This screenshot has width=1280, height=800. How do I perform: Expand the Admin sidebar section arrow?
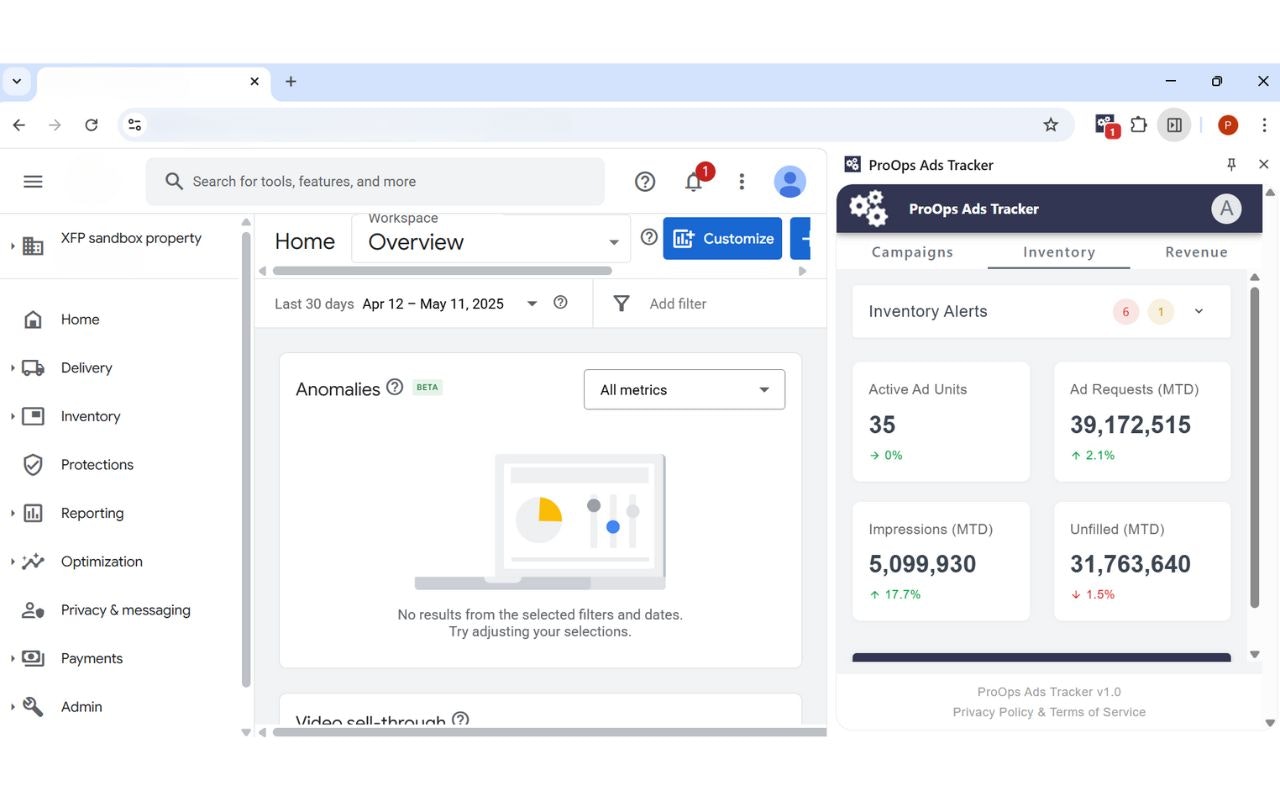coord(13,707)
